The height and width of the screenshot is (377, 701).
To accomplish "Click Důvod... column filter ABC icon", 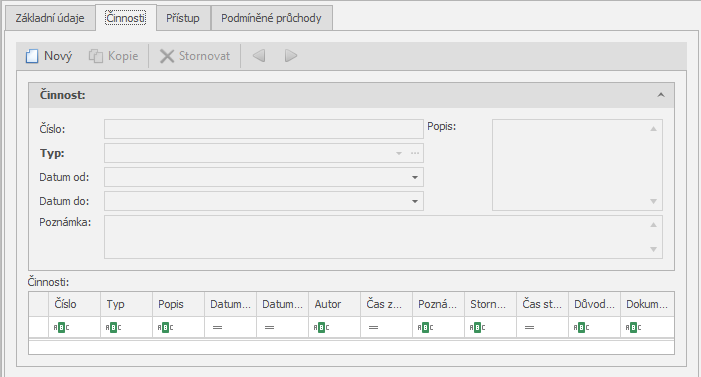I will tap(581, 327).
